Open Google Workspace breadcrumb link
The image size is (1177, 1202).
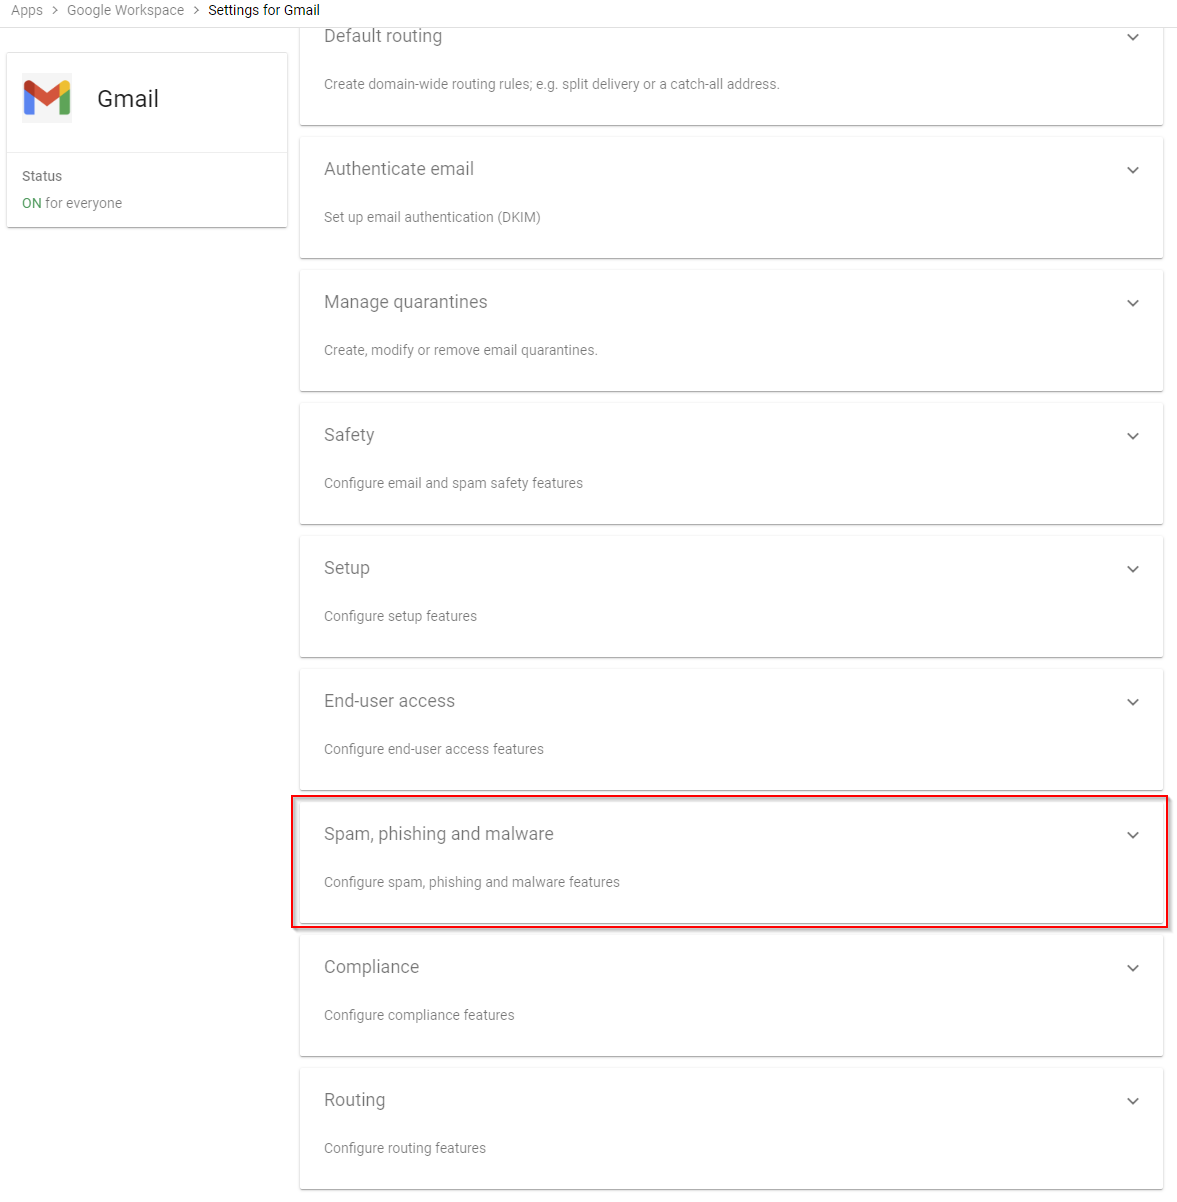pyautogui.click(x=125, y=10)
